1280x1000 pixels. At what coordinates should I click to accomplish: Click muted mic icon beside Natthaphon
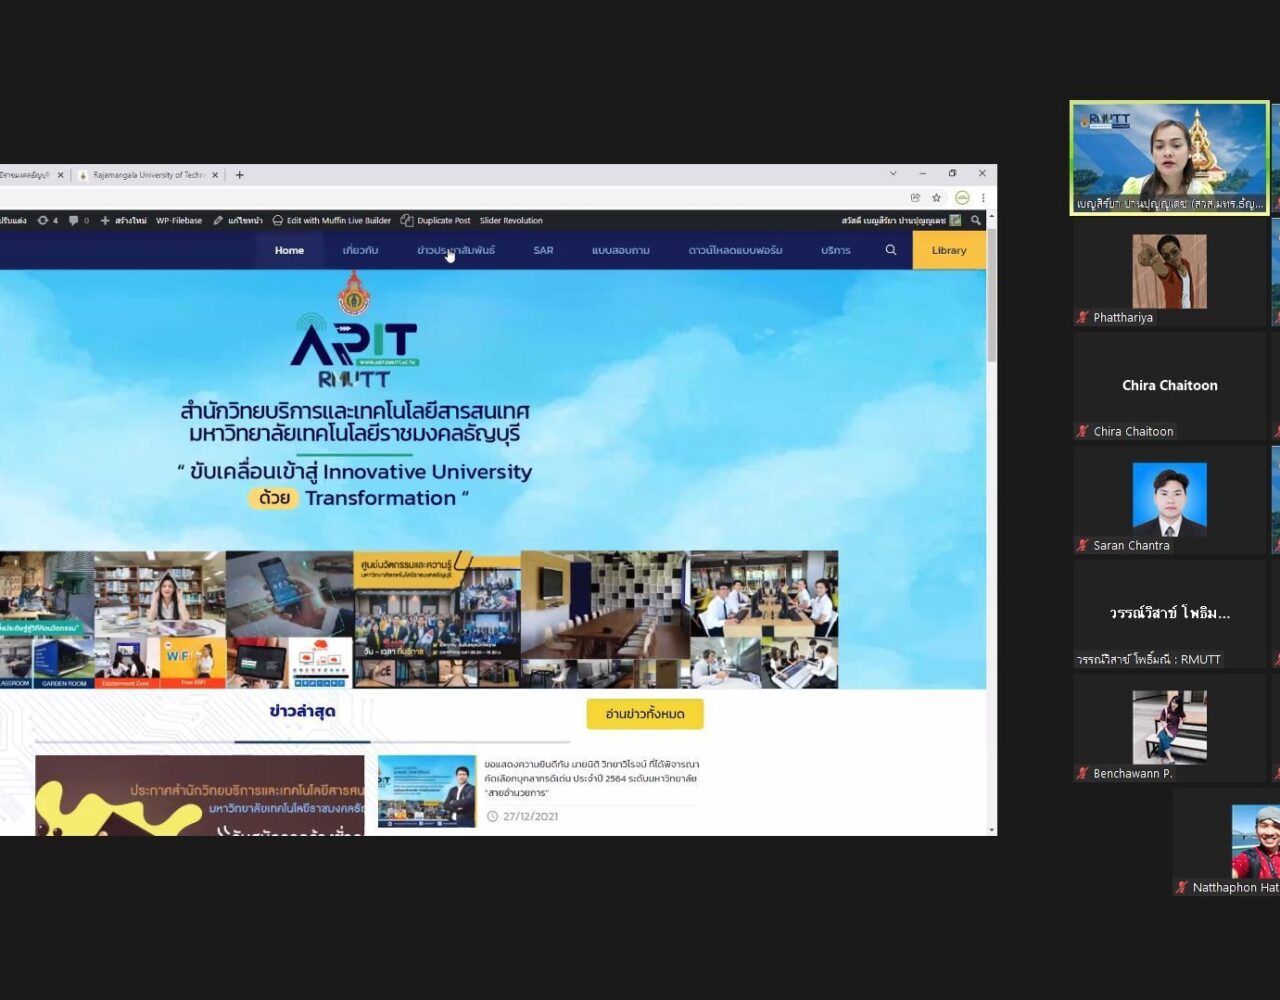pos(1182,887)
